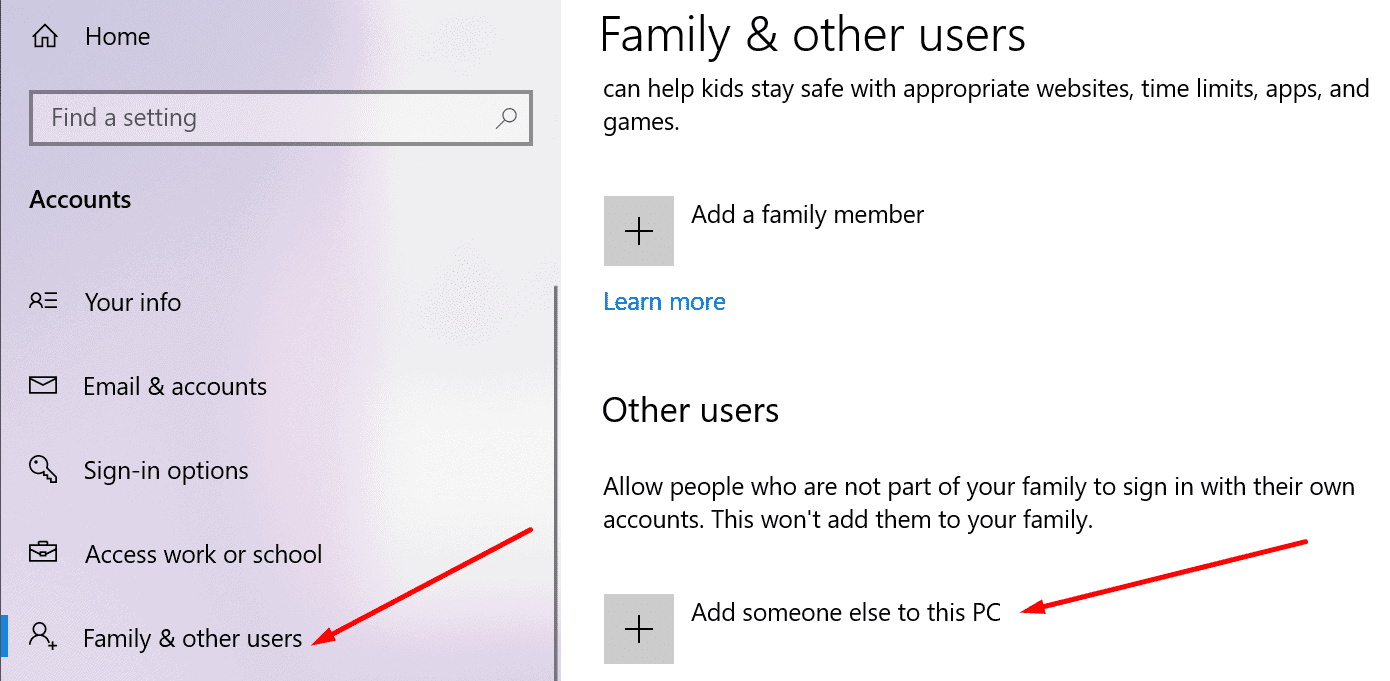Viewport: 1390px width, 681px height.
Task: Open the Your info section
Action: tap(133, 302)
